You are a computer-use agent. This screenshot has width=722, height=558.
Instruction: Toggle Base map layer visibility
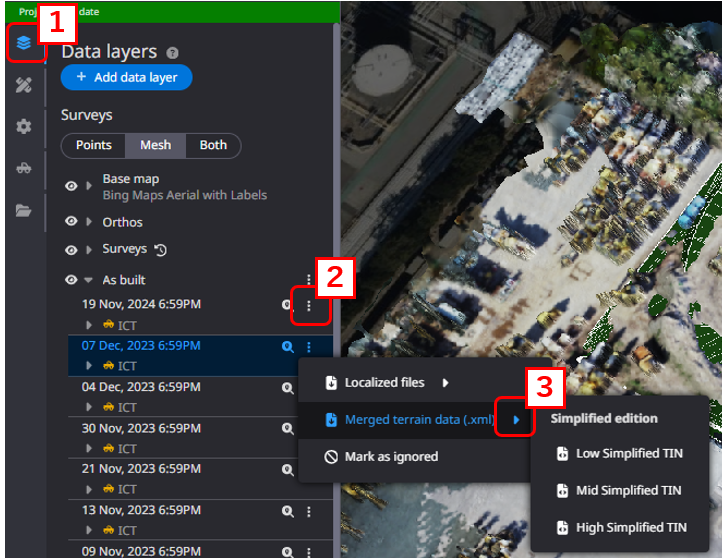click(71, 186)
